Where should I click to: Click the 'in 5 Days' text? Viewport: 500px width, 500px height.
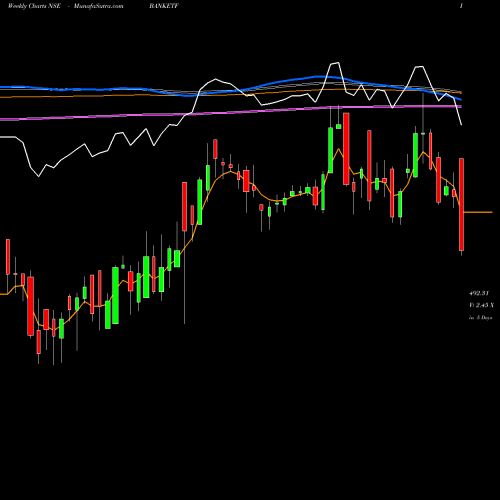click(480, 318)
